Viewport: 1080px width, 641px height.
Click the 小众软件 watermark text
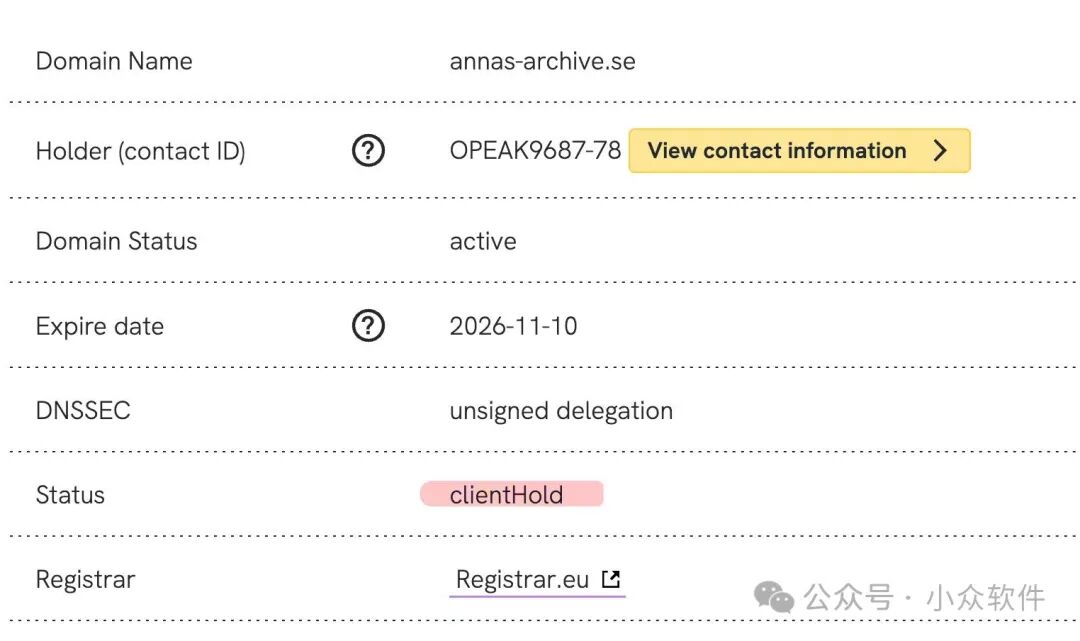click(985, 598)
